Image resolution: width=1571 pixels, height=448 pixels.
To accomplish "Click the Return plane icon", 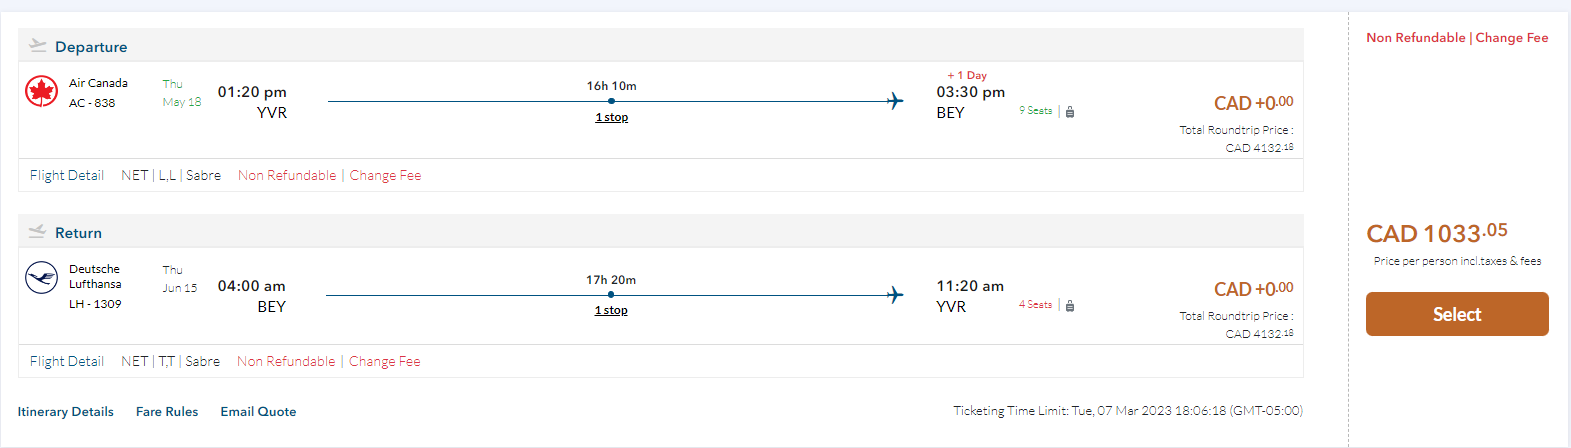I will pos(38,231).
